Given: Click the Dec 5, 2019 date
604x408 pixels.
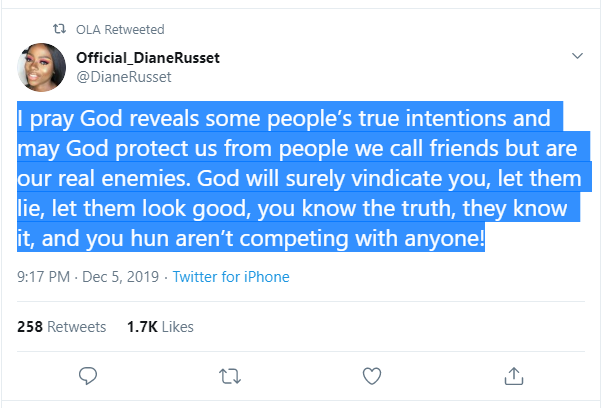Looking at the screenshot, I should click(125, 276).
